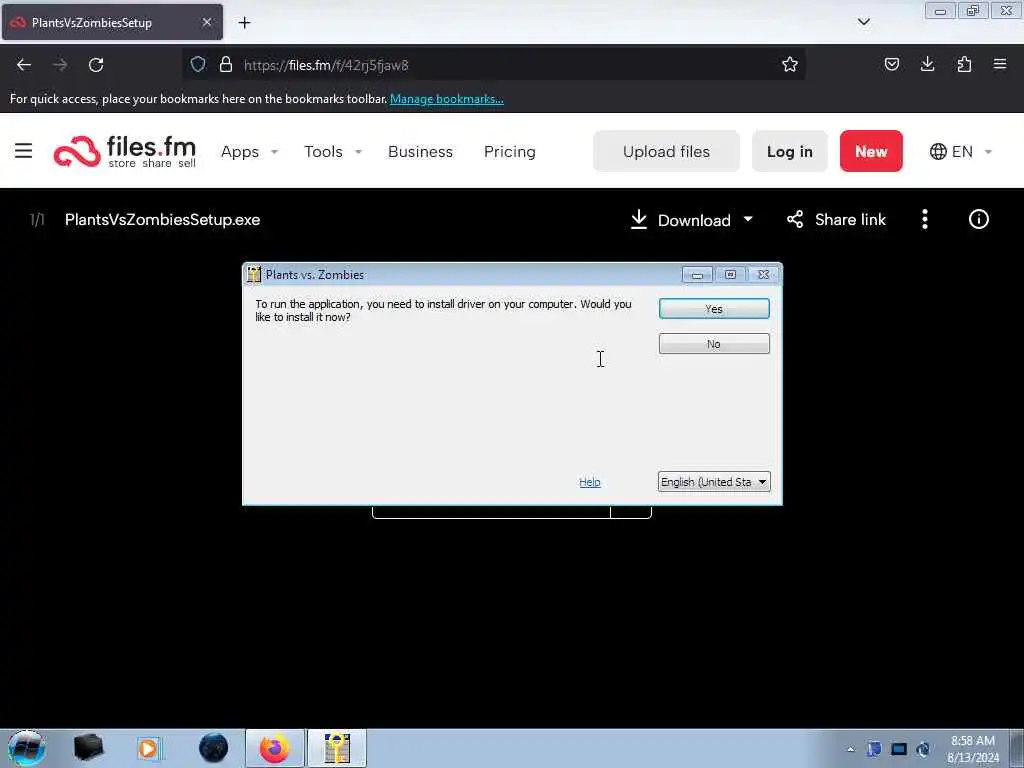The height and width of the screenshot is (768, 1024).
Task: Open the Firefox application menu icon
Action: click(1000, 64)
